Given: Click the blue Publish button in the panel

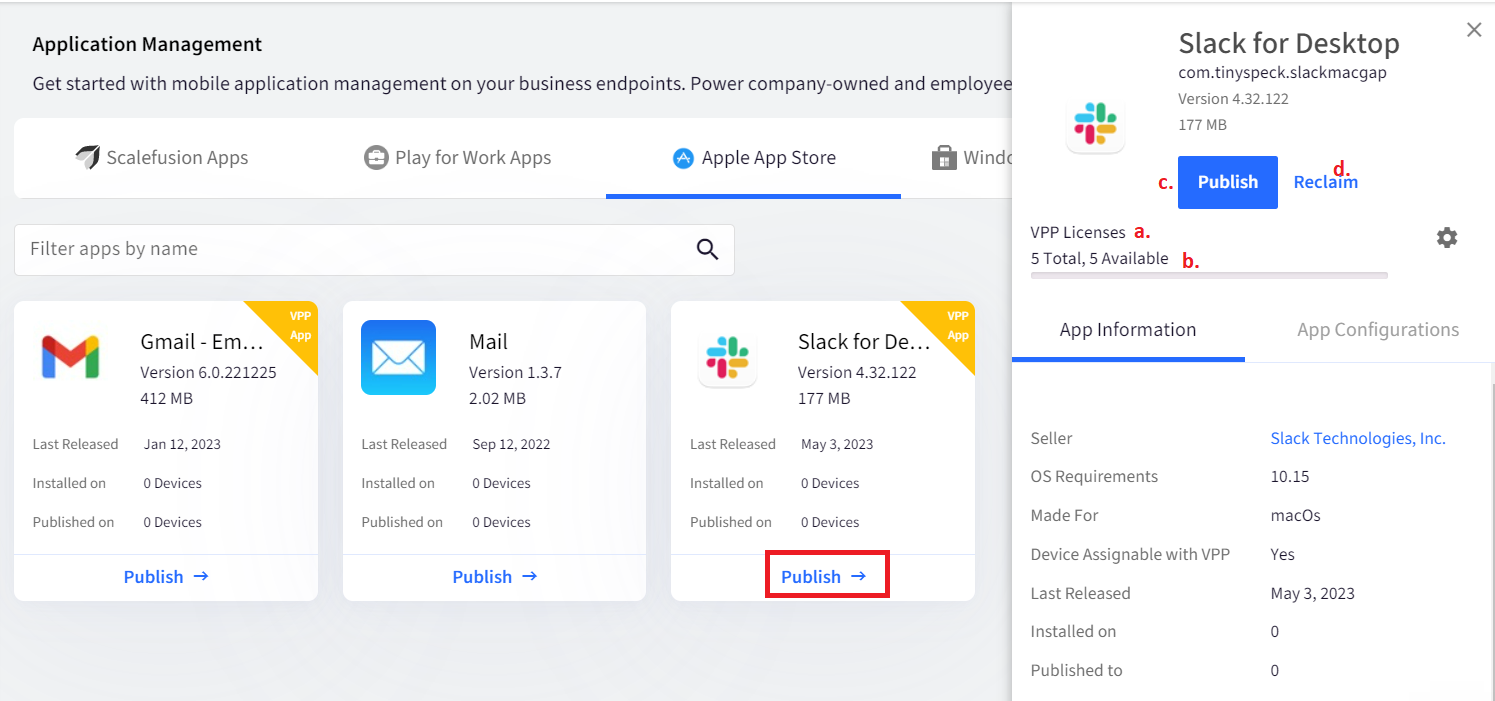Looking at the screenshot, I should [1228, 182].
